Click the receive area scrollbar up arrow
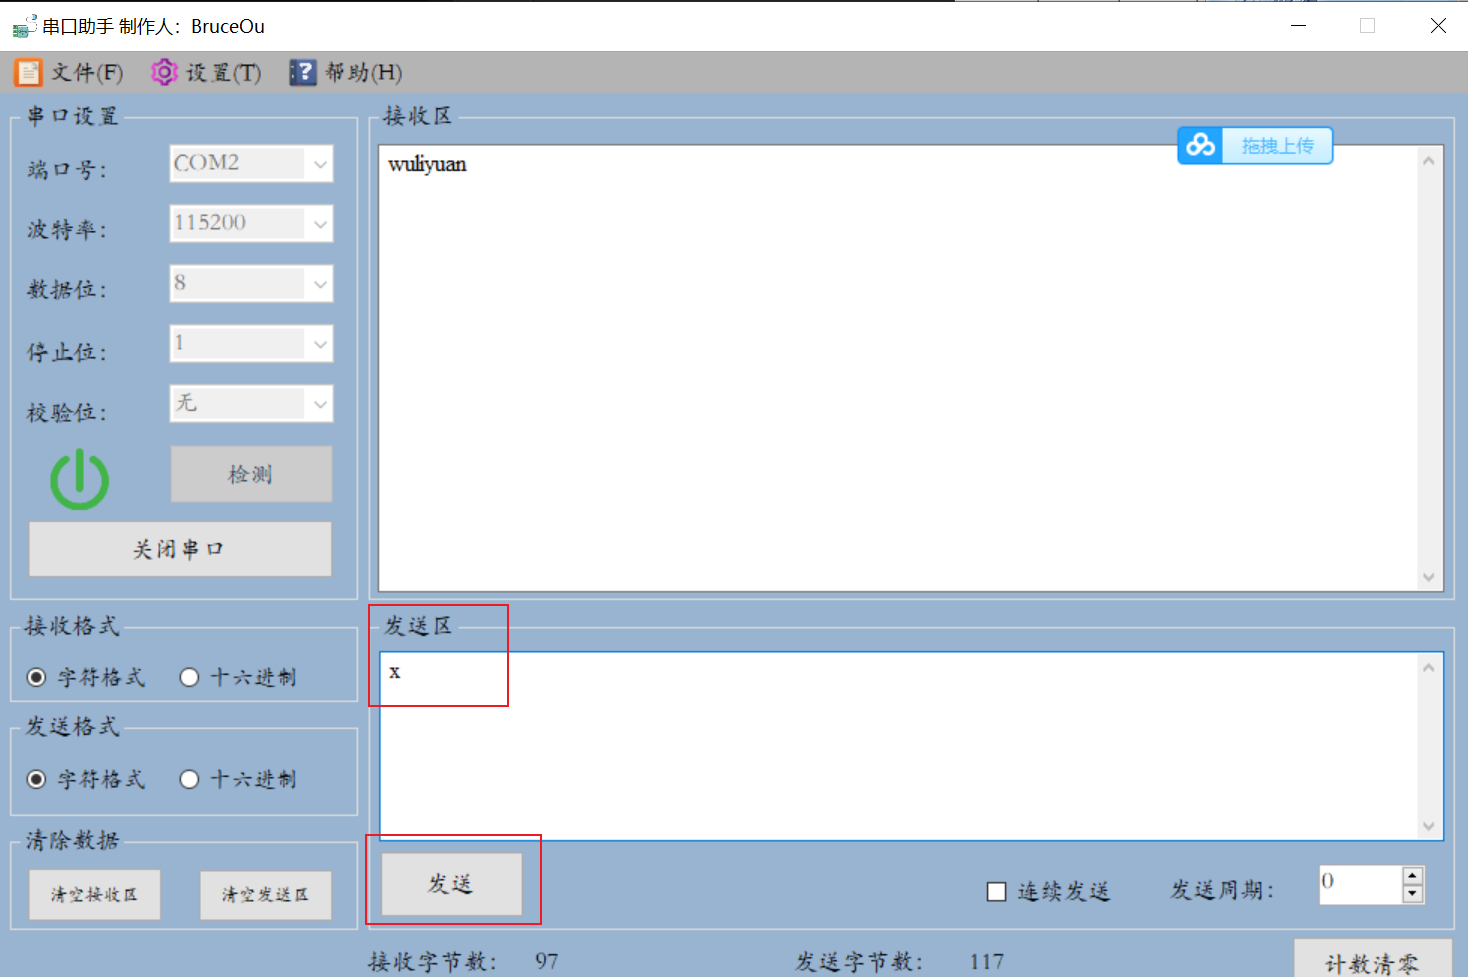This screenshot has width=1468, height=977. click(x=1429, y=161)
